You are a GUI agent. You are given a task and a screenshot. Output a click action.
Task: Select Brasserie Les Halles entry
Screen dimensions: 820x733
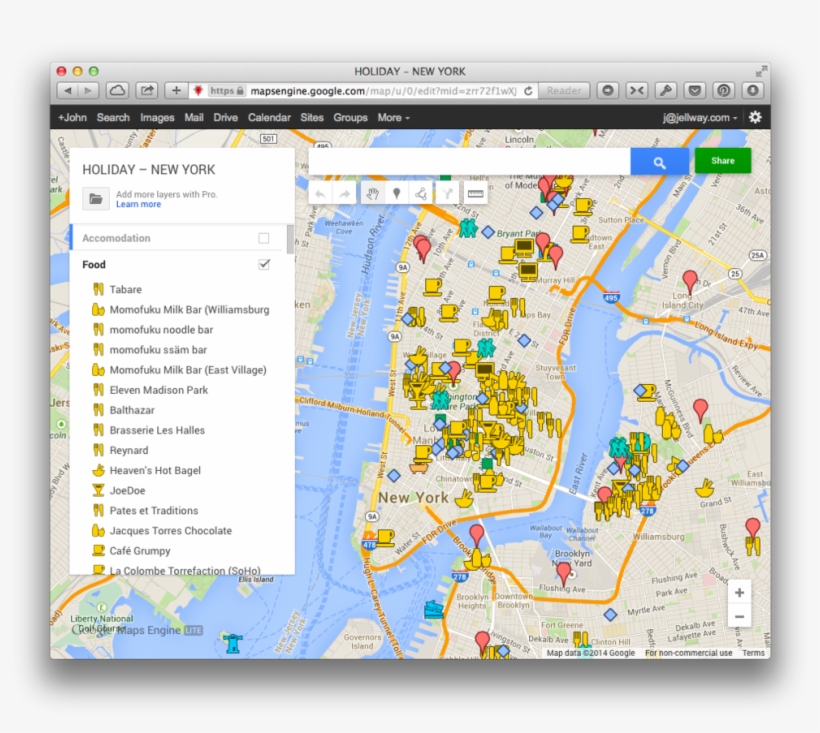pyautogui.click(x=157, y=430)
